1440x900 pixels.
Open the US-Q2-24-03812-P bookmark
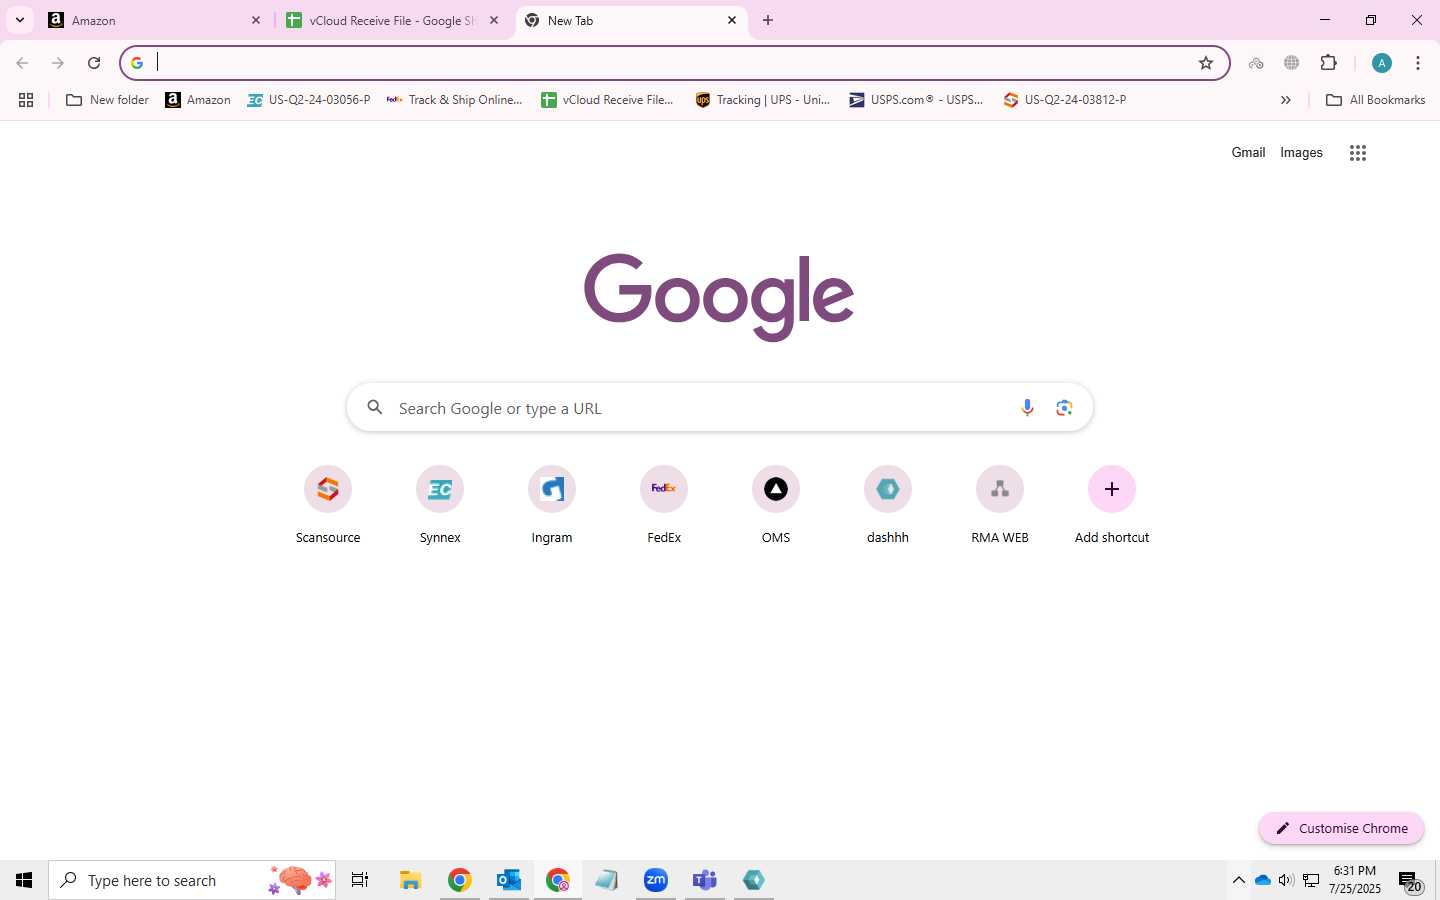click(1065, 100)
